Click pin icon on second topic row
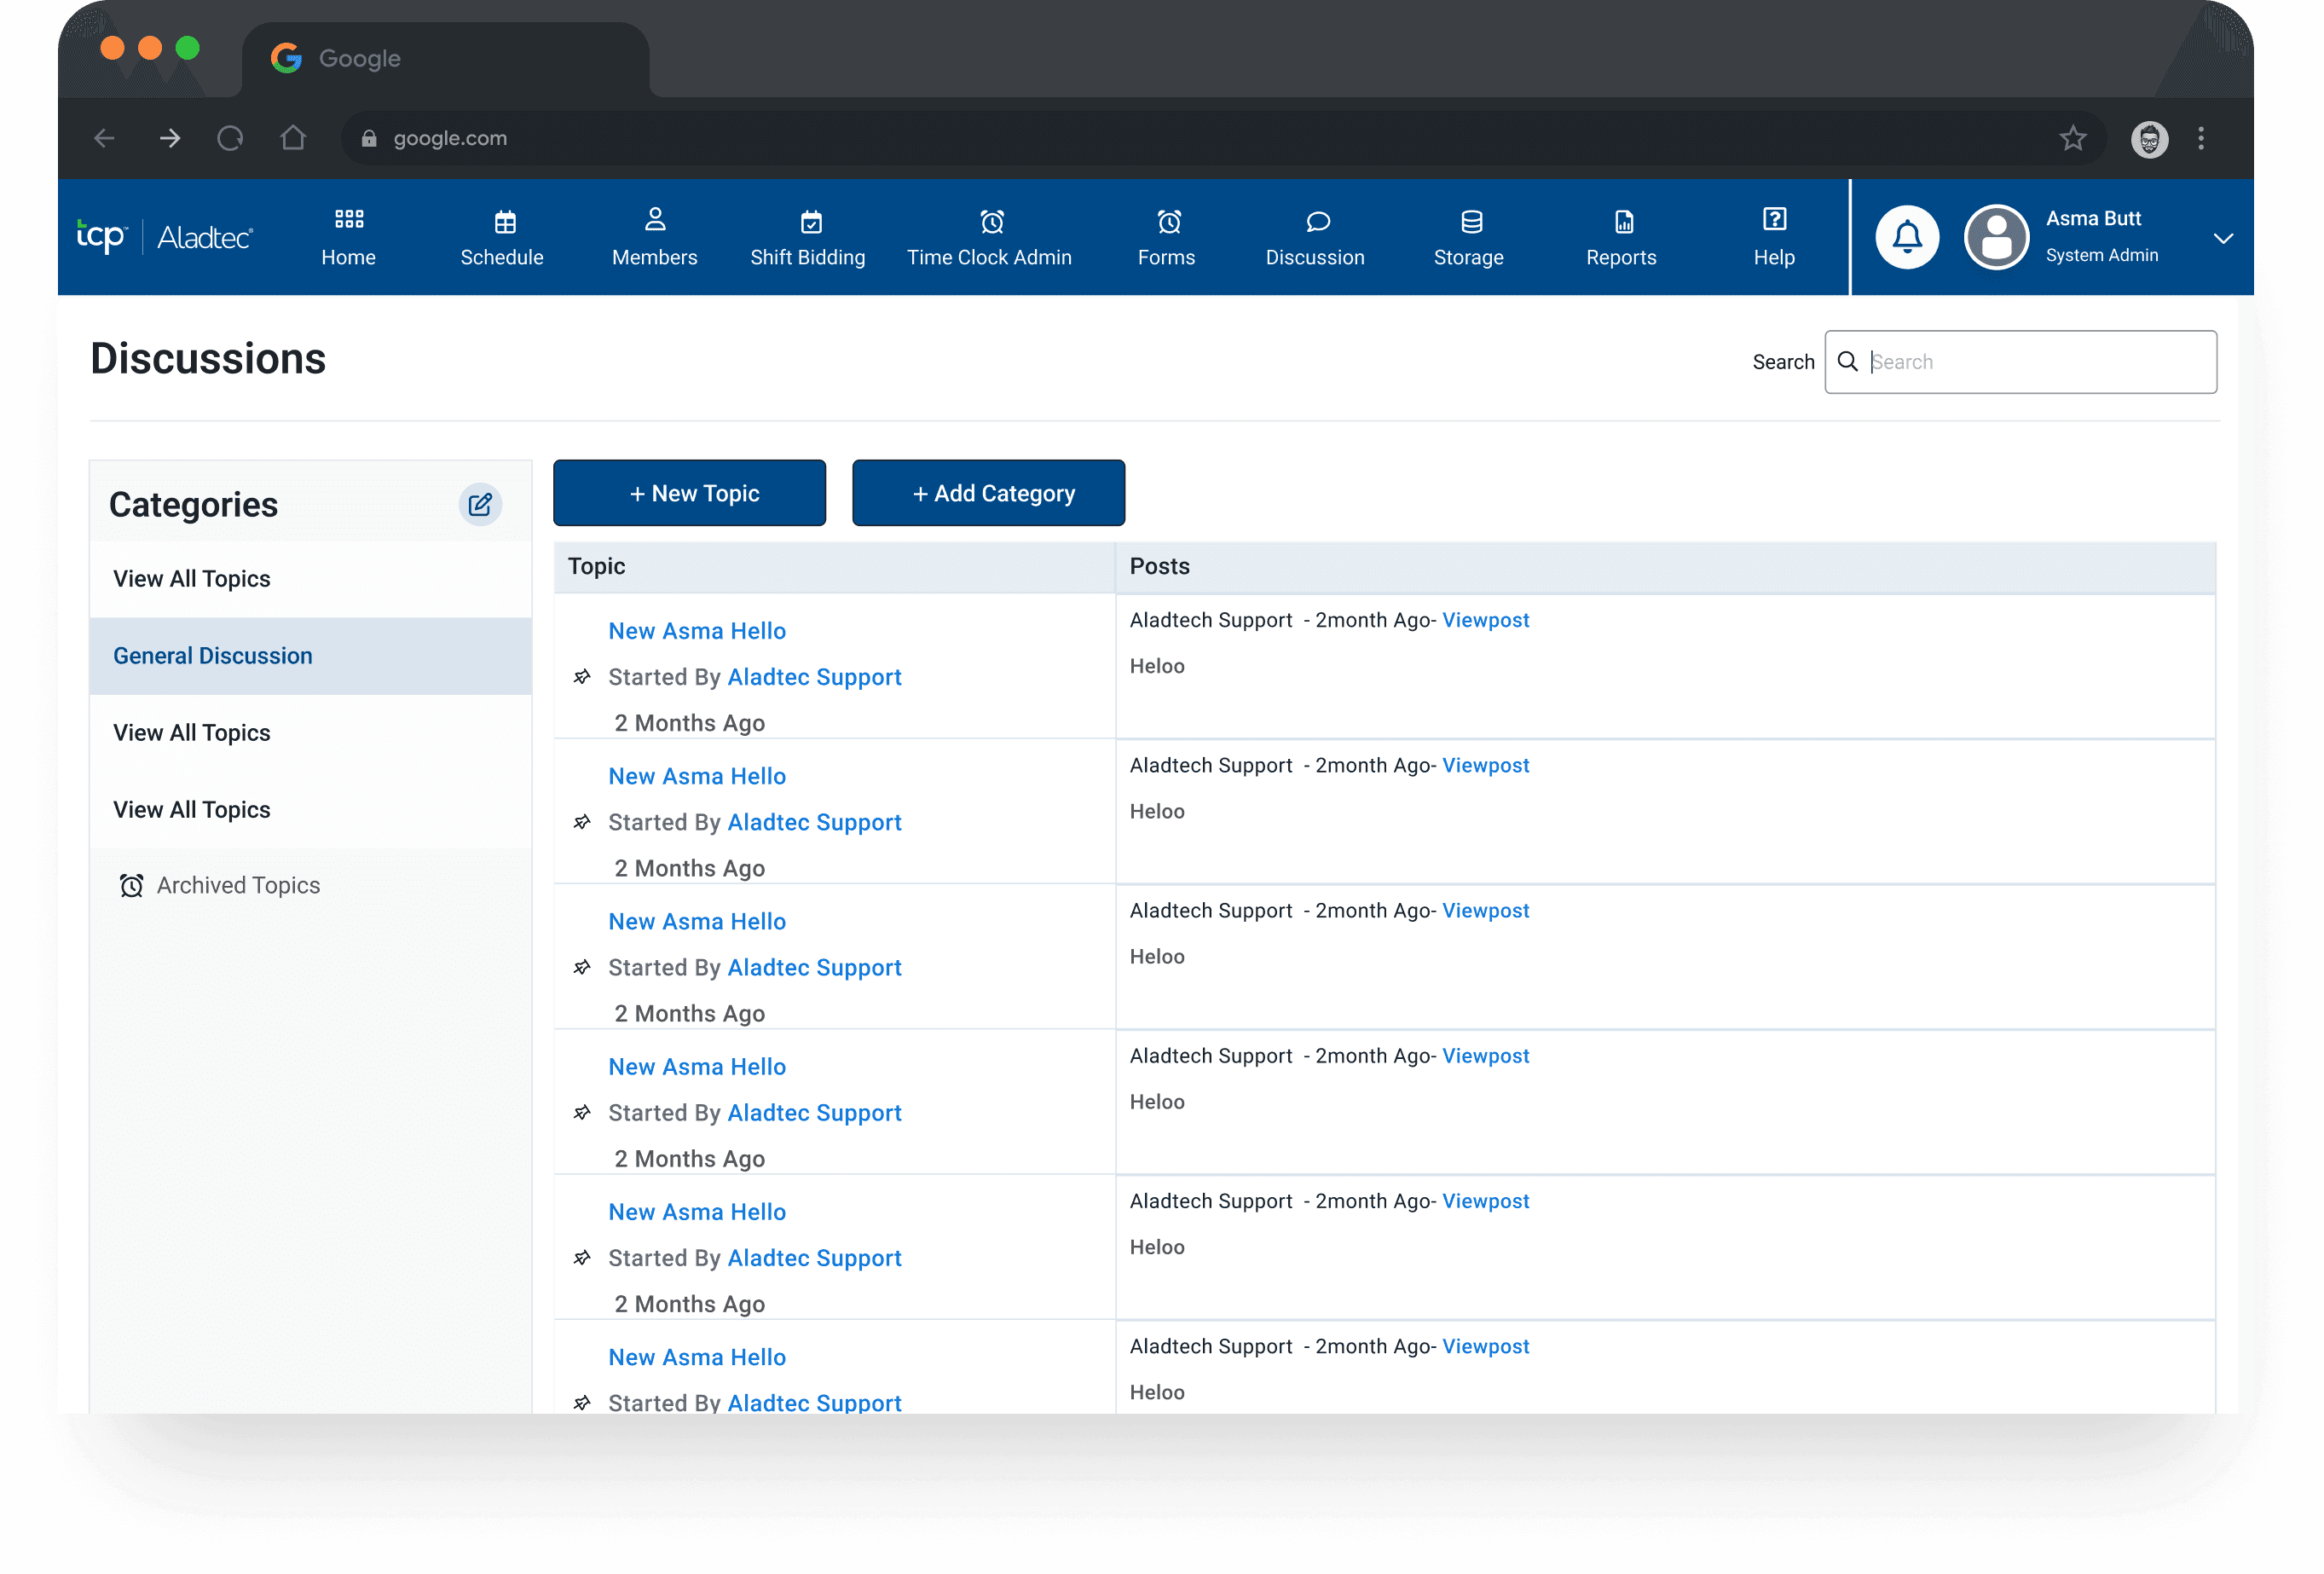 [x=582, y=822]
